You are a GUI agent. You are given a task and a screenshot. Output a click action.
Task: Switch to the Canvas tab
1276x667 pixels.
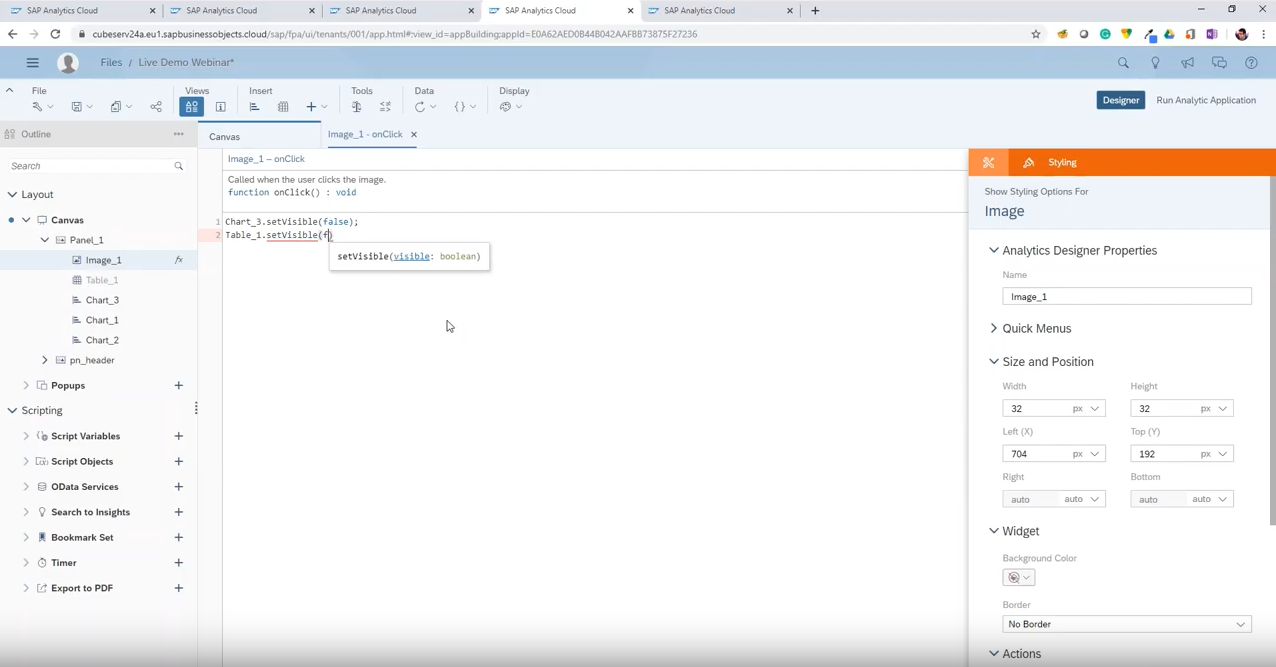(x=224, y=136)
